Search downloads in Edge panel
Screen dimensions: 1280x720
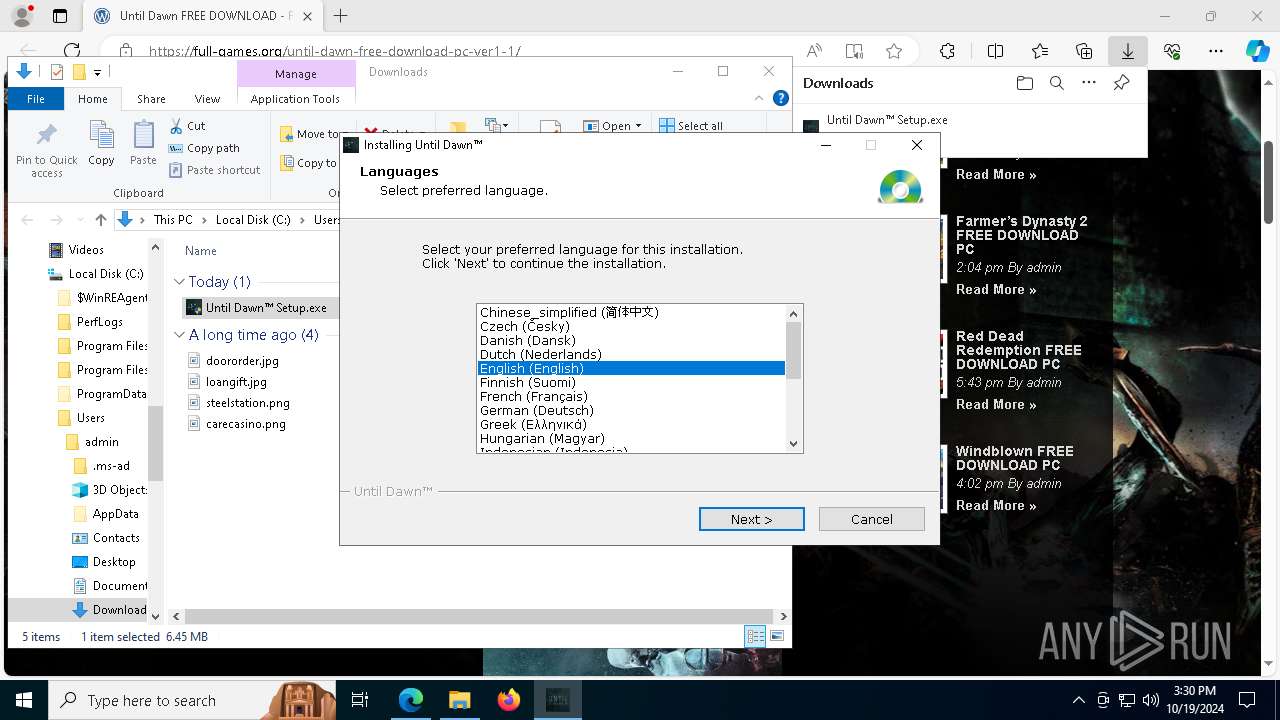click(x=1057, y=83)
